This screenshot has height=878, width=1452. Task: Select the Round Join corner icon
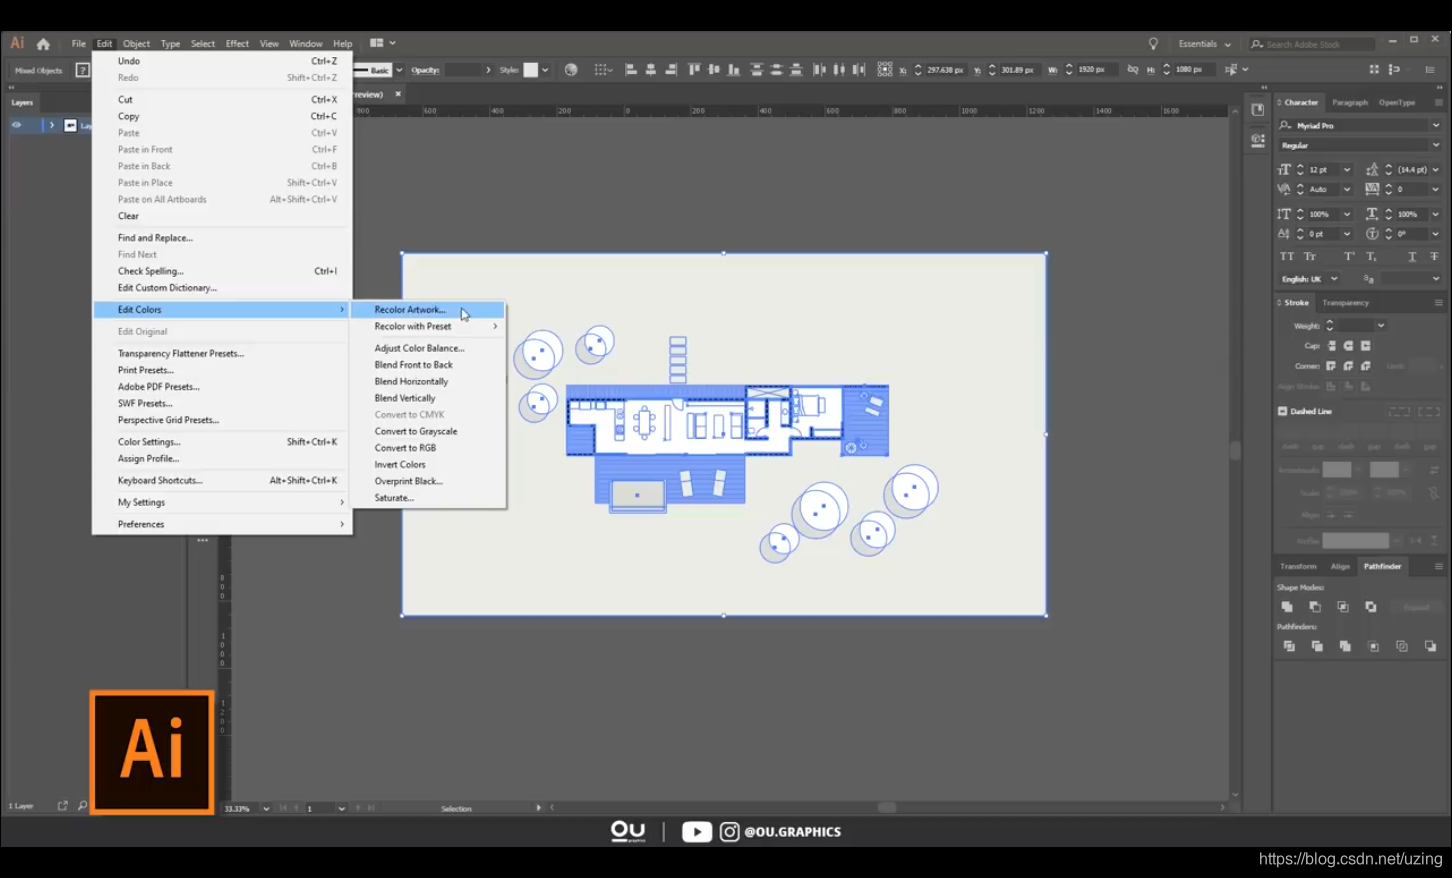pyautogui.click(x=1348, y=366)
